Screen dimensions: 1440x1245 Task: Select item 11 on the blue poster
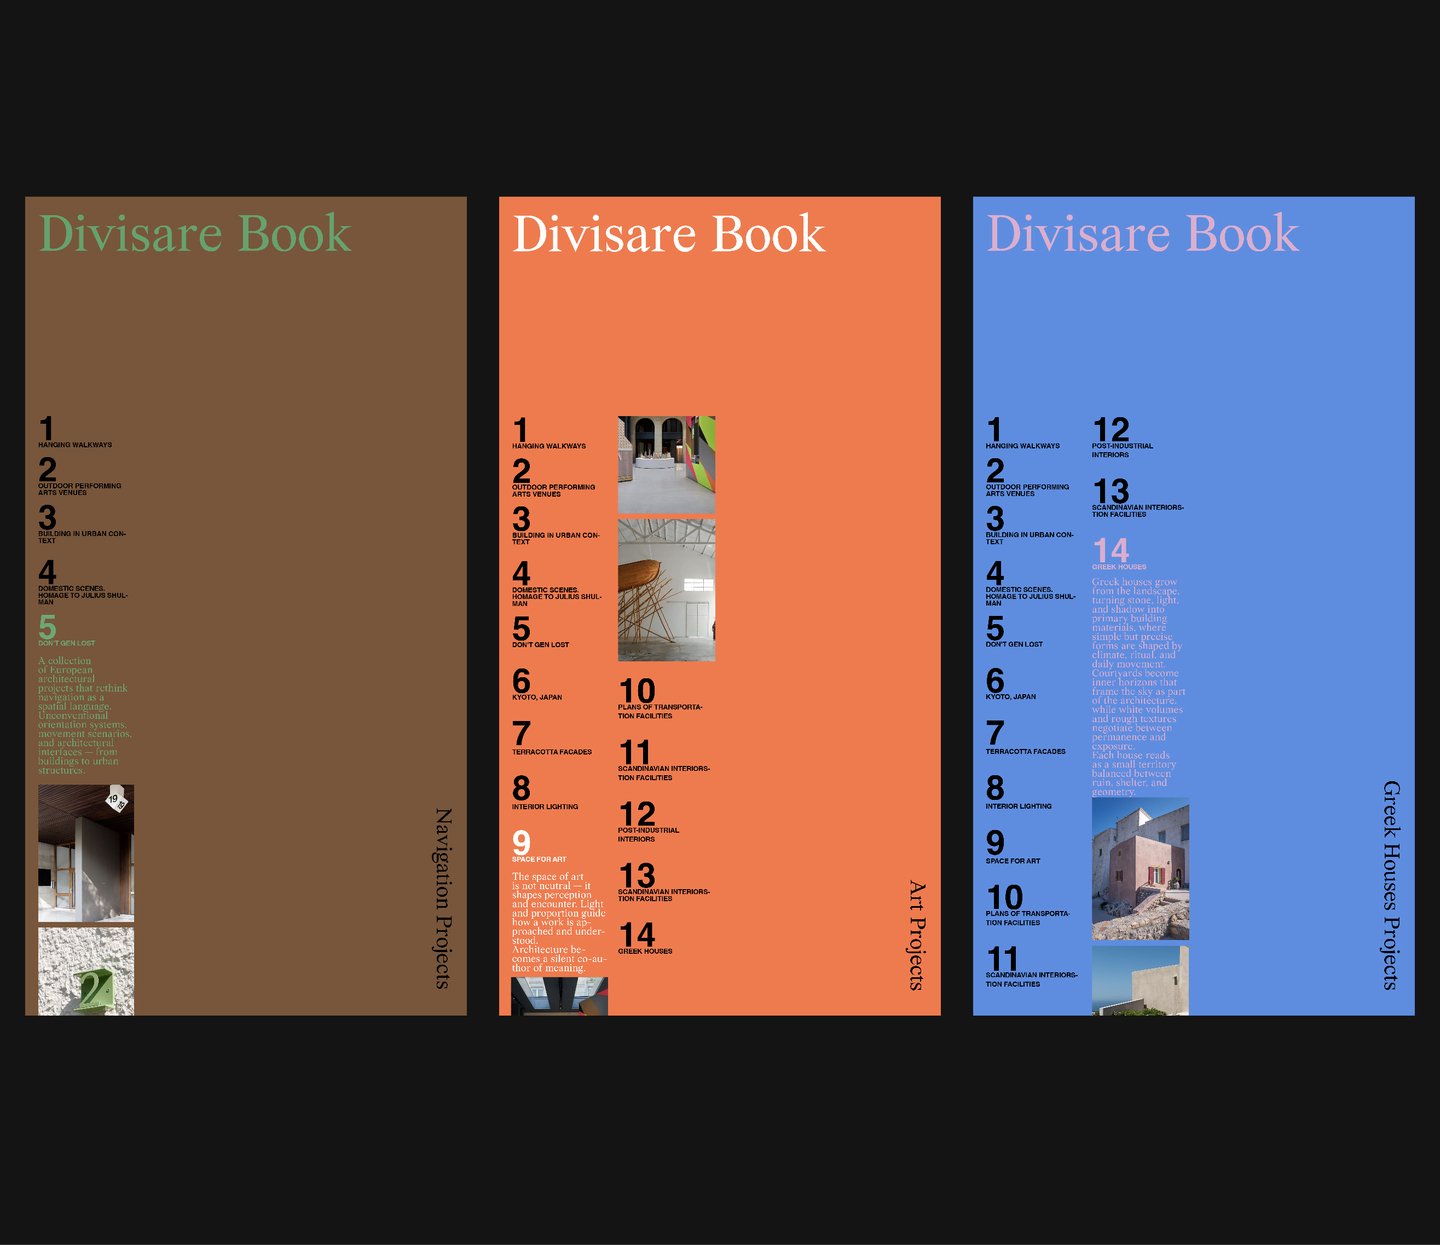[x=1032, y=966]
